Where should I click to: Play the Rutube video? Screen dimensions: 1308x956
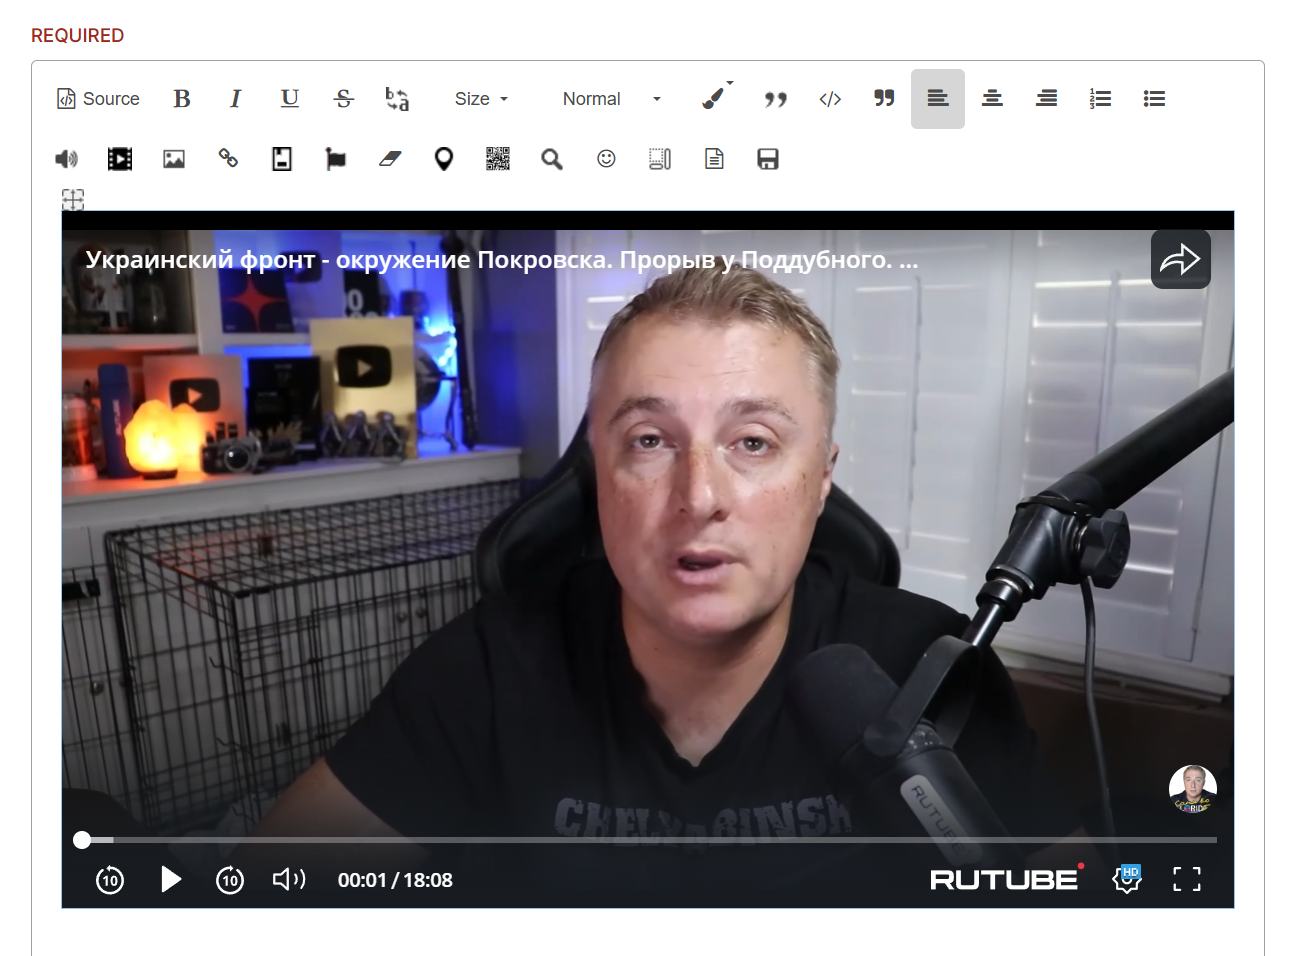pyautogui.click(x=171, y=879)
